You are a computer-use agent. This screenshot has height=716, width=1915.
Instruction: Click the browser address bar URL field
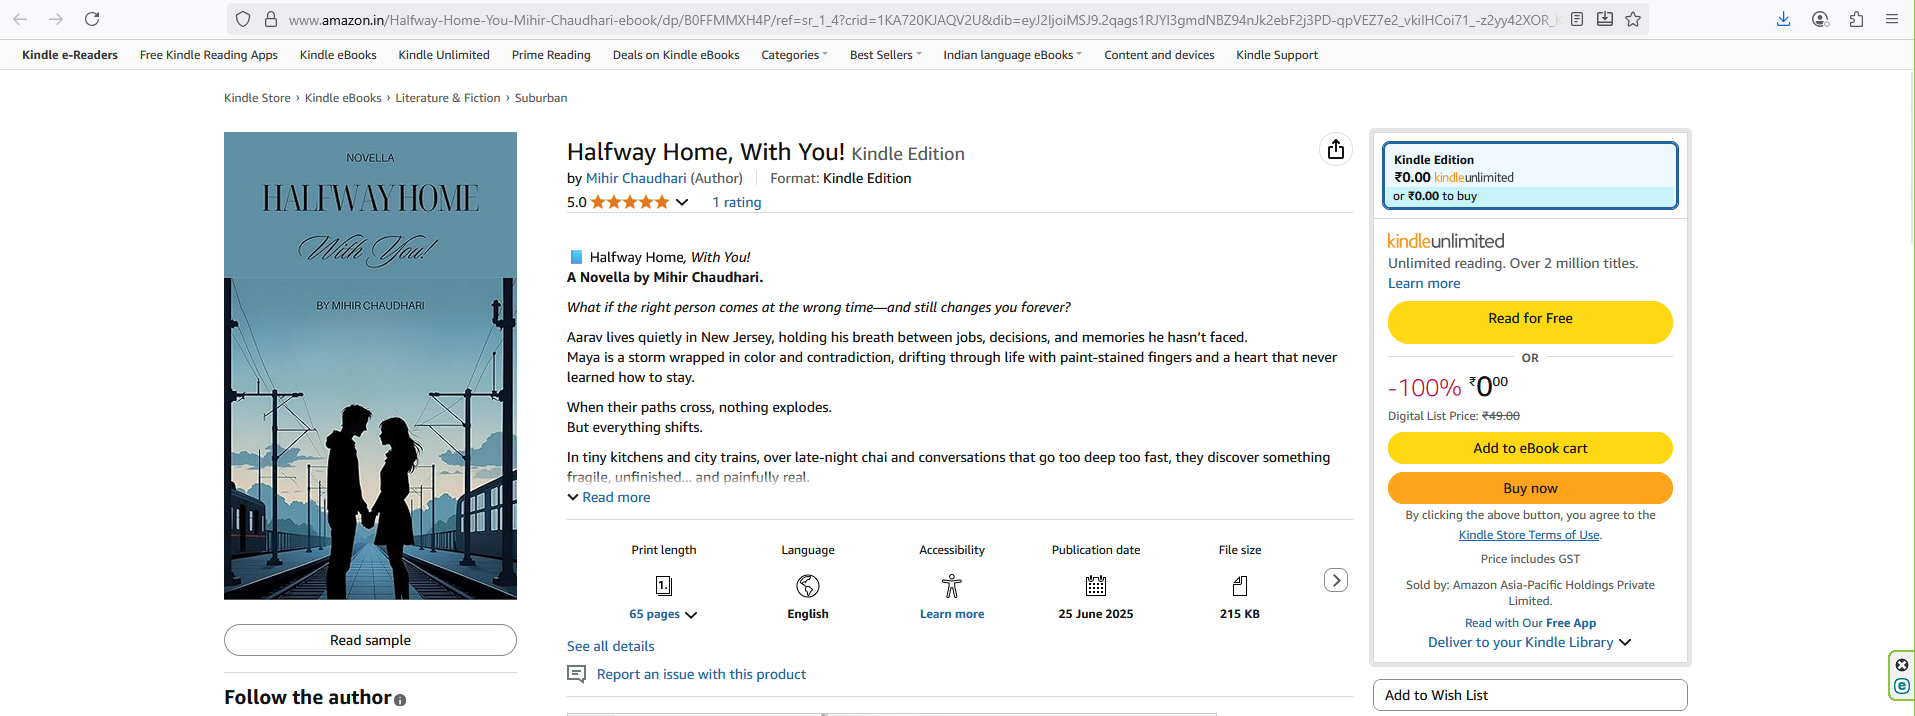[900, 19]
